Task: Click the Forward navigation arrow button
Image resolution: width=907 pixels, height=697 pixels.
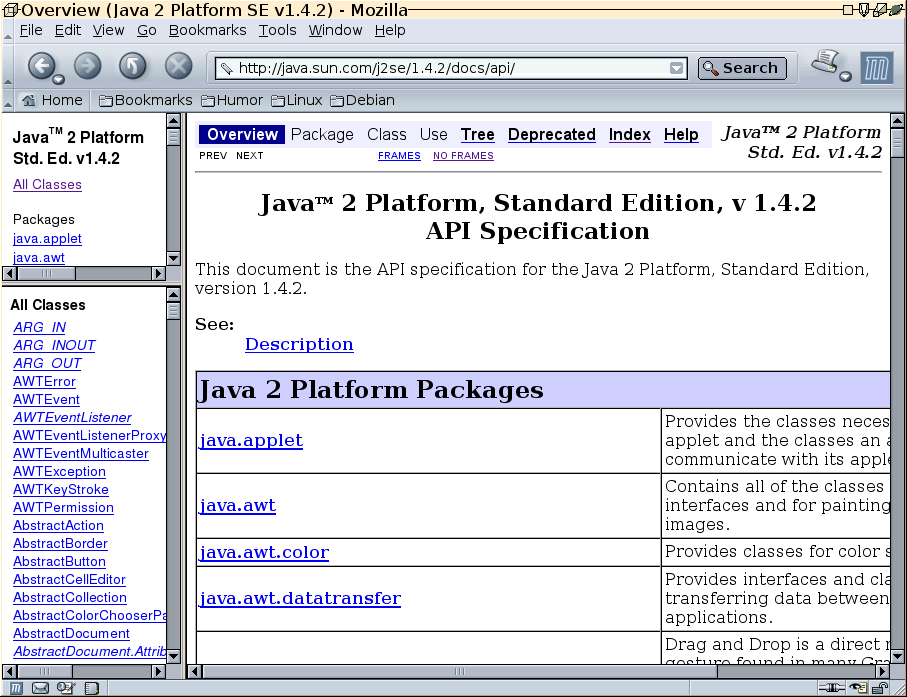Action: tap(87, 65)
